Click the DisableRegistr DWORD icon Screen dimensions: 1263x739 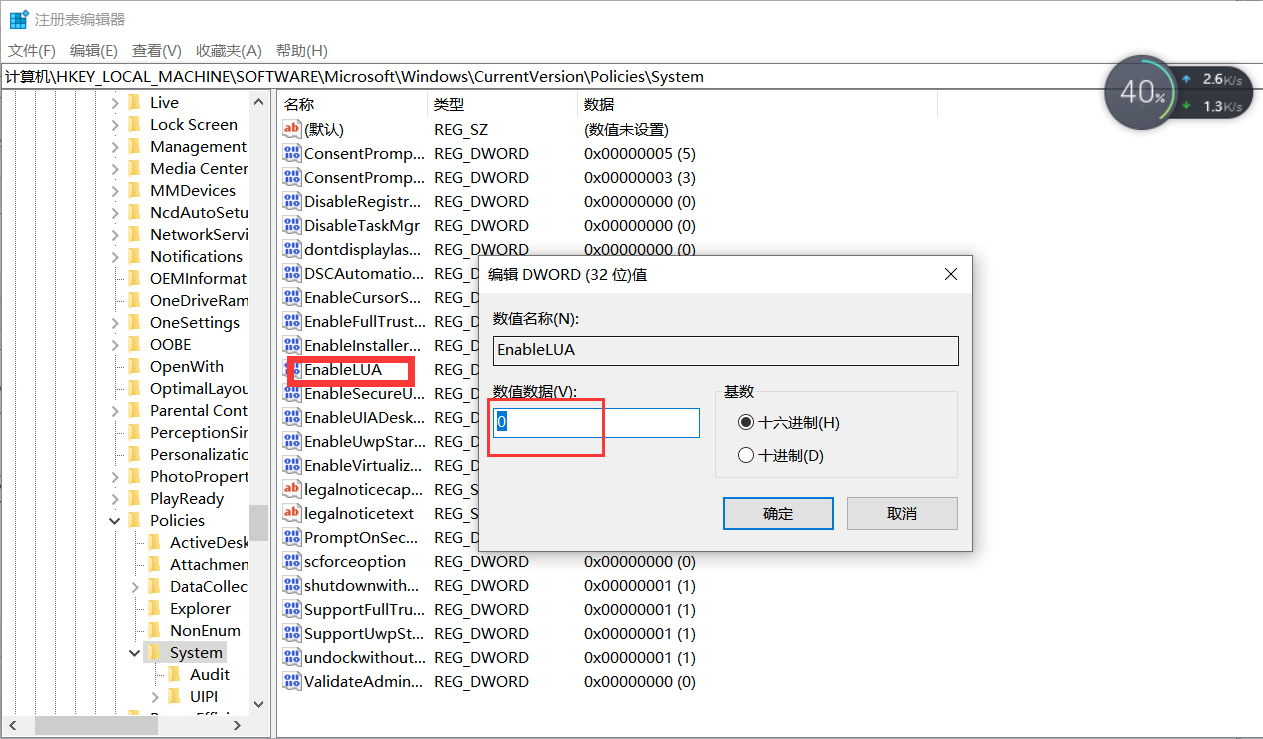pyautogui.click(x=292, y=201)
